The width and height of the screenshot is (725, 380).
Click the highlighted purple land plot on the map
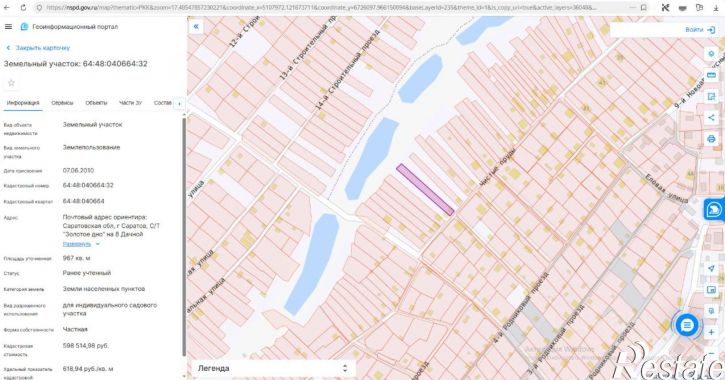click(x=425, y=190)
